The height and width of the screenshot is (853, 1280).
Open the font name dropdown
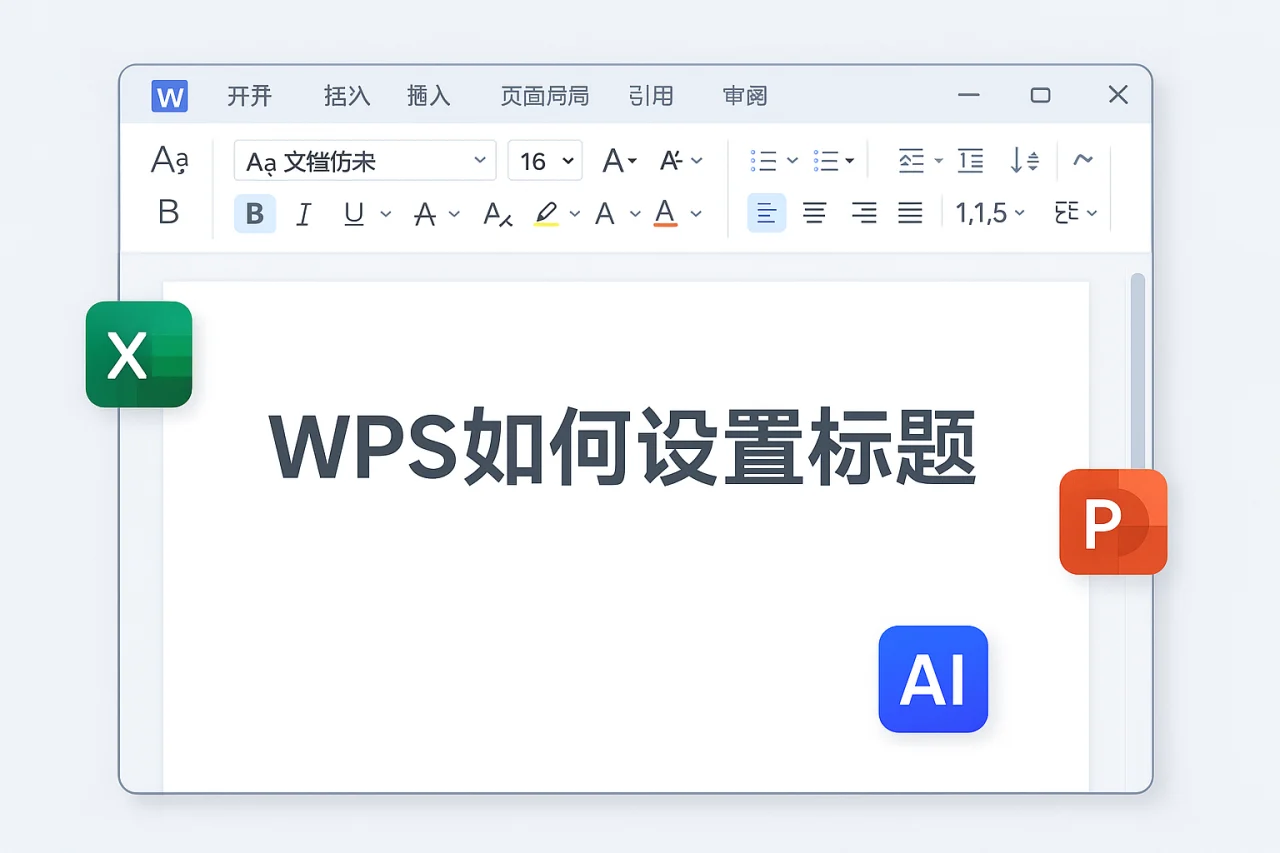364,160
